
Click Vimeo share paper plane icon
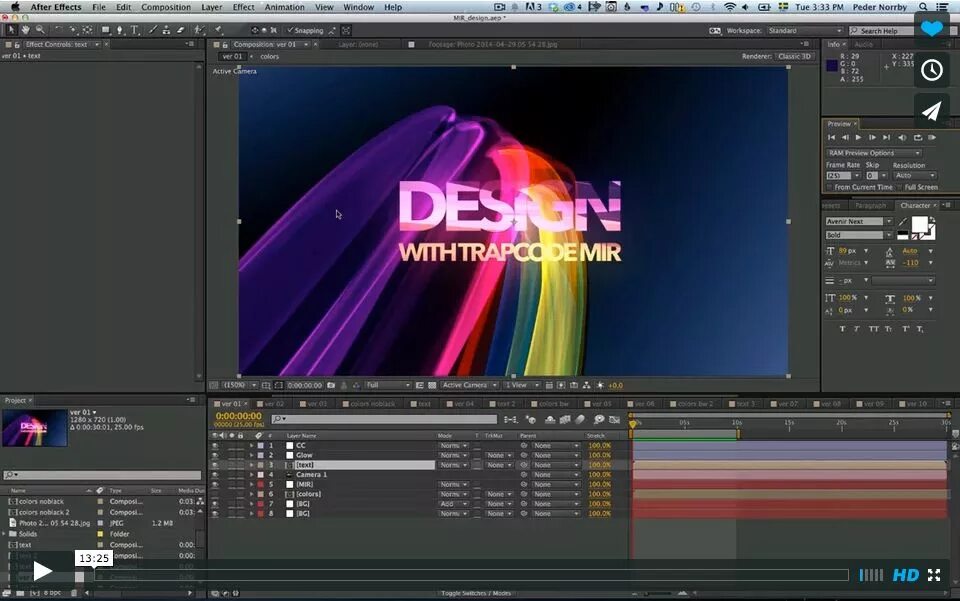tap(932, 111)
